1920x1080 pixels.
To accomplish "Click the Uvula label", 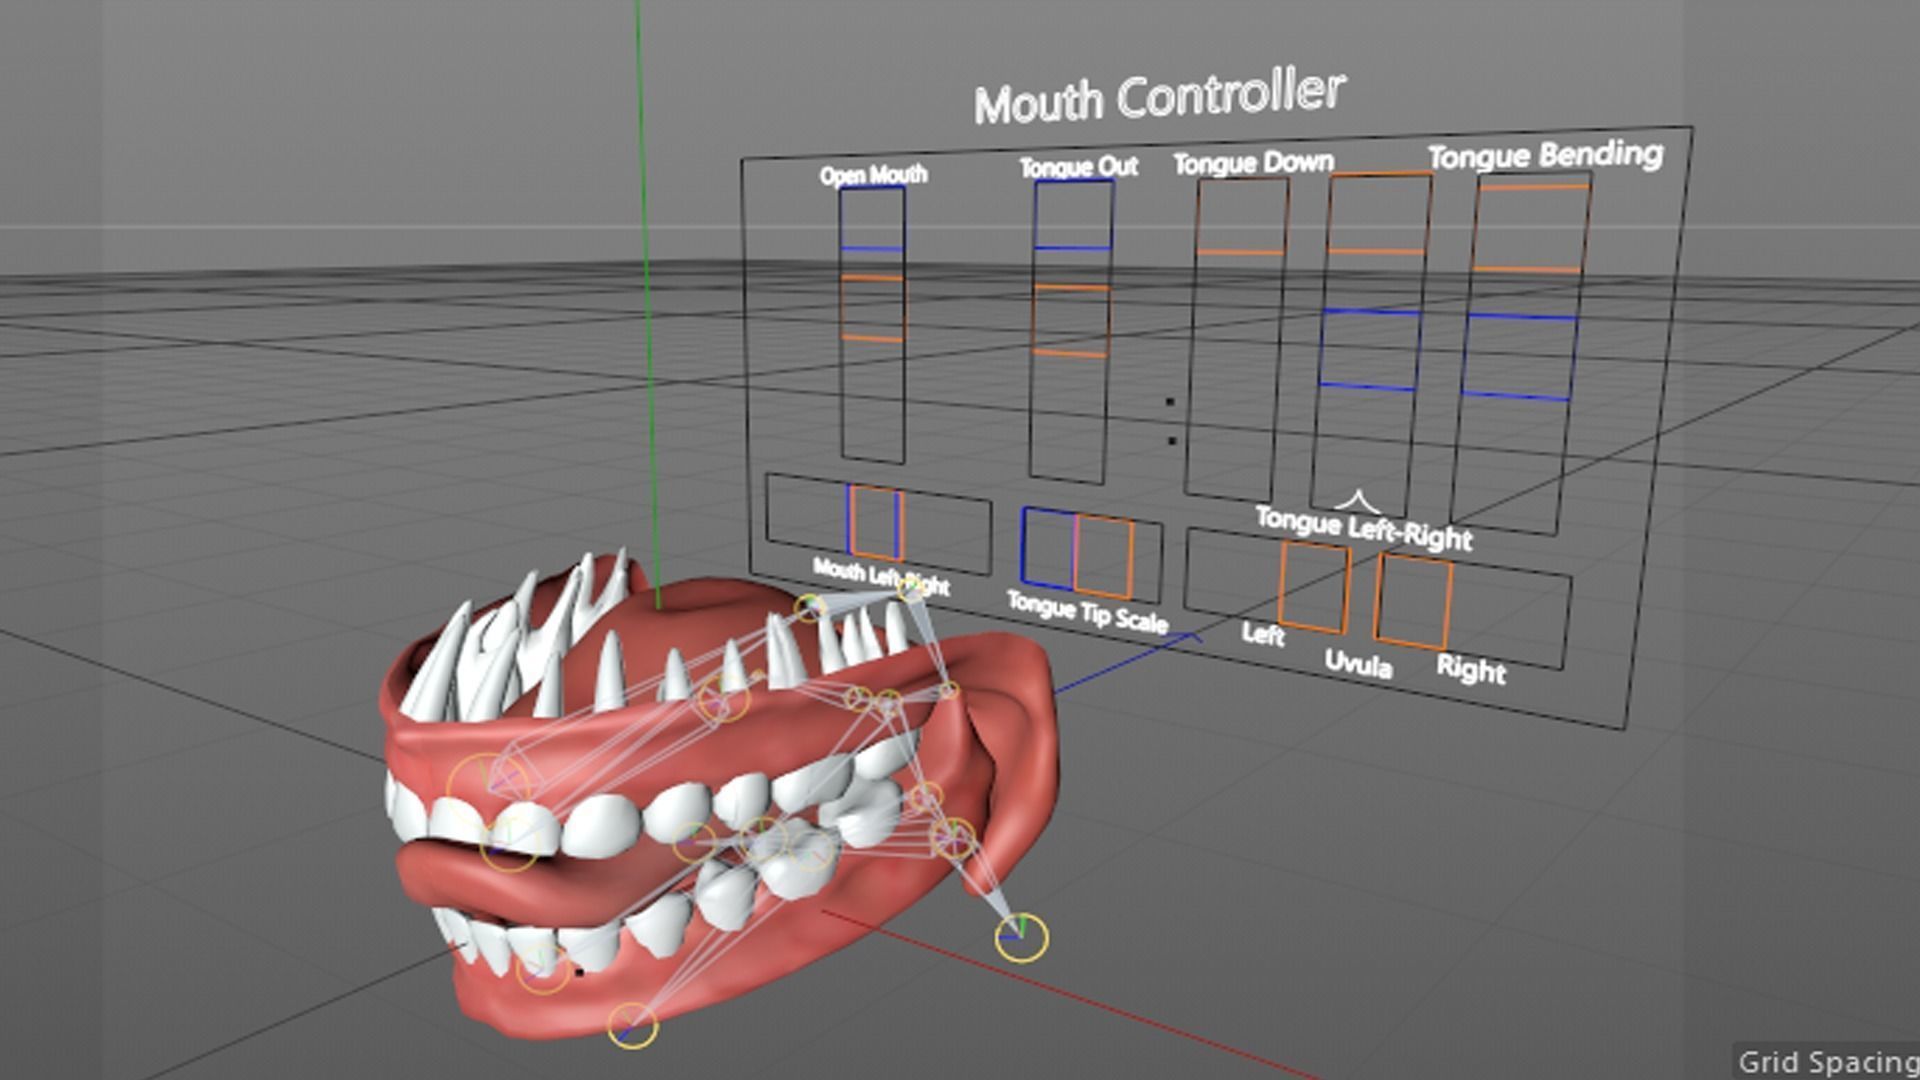I will pos(1358,663).
